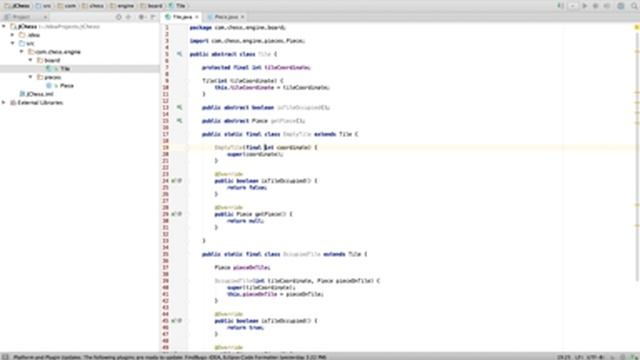640x360 pixels.
Task: Close the Tile.java editor tab
Action: pyautogui.click(x=197, y=17)
